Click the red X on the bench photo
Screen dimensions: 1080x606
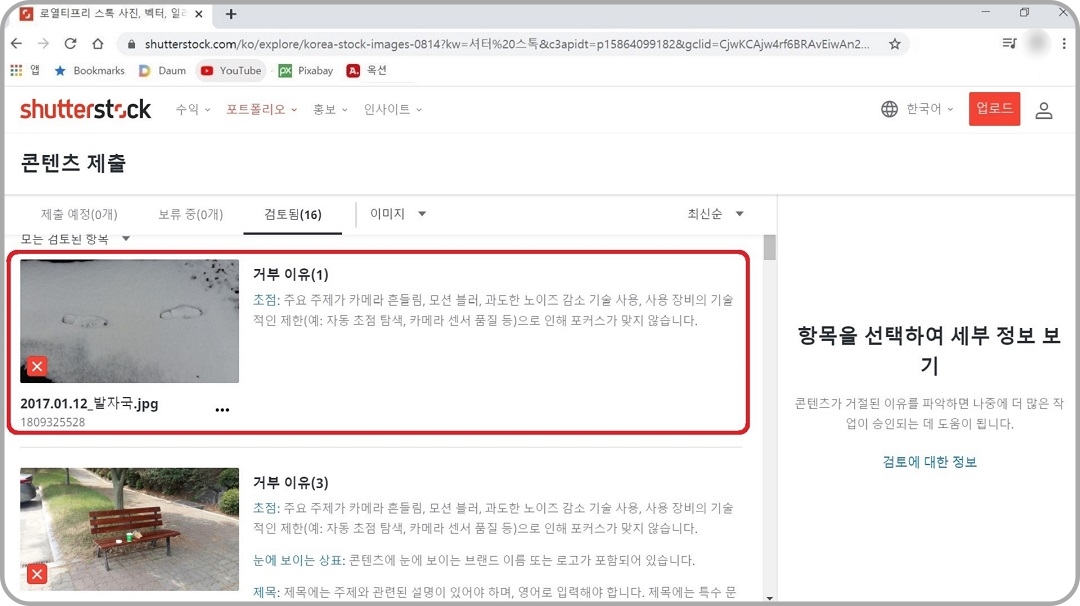point(37,574)
